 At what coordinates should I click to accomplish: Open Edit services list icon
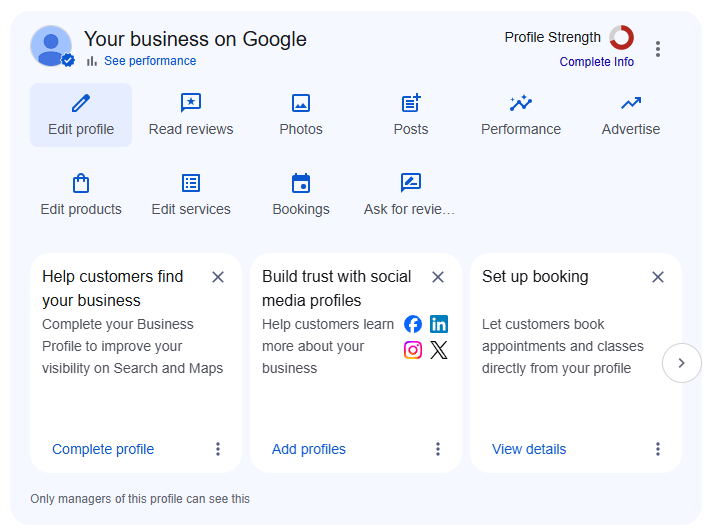pos(191,183)
